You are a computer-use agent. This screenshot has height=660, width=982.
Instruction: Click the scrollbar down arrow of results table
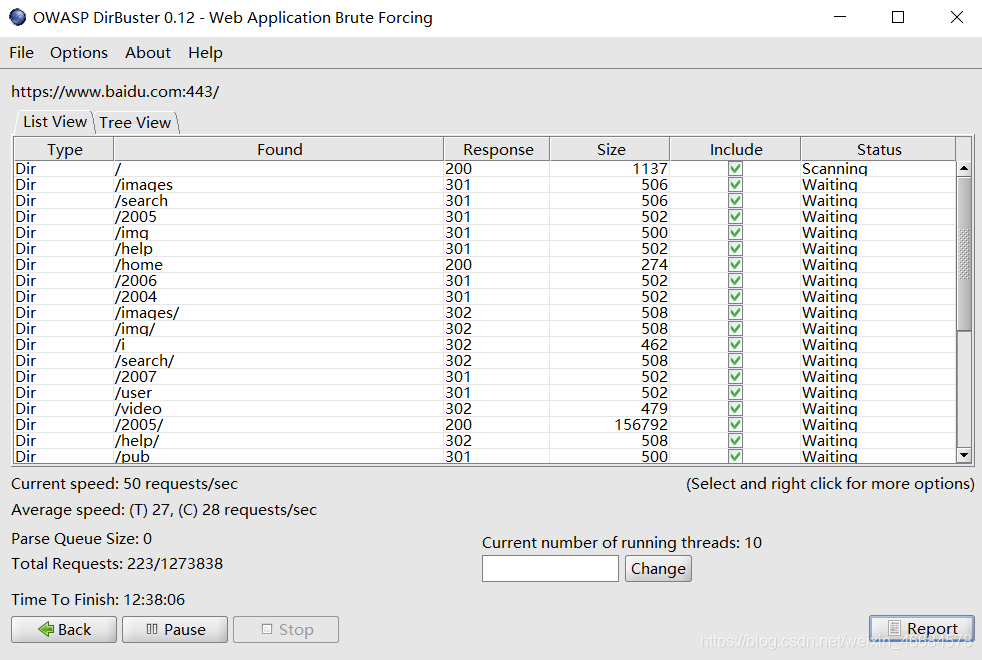click(964, 455)
